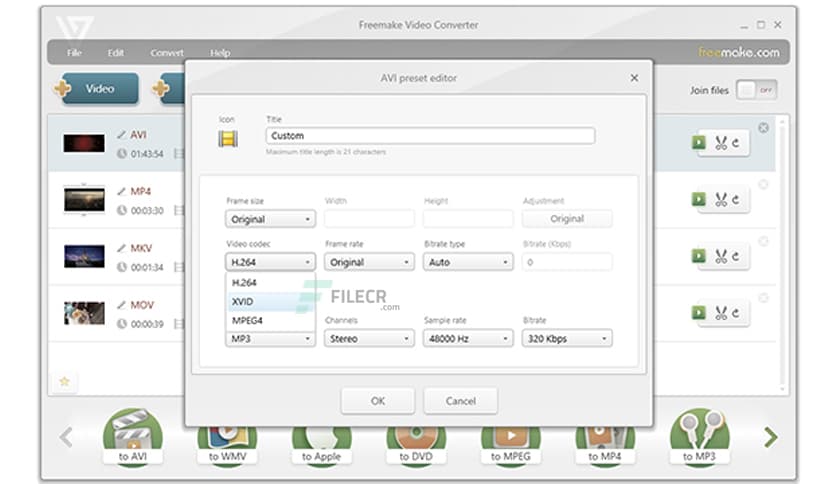Choose the to Apple output format
The width and height of the screenshot is (836, 484).
tap(321, 447)
